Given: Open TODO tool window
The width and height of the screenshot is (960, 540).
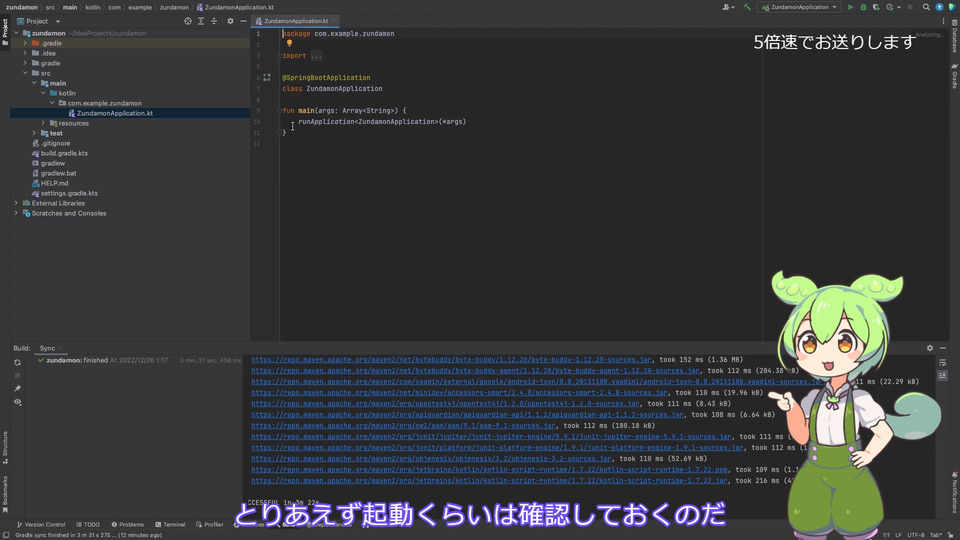Looking at the screenshot, I should 88,525.
